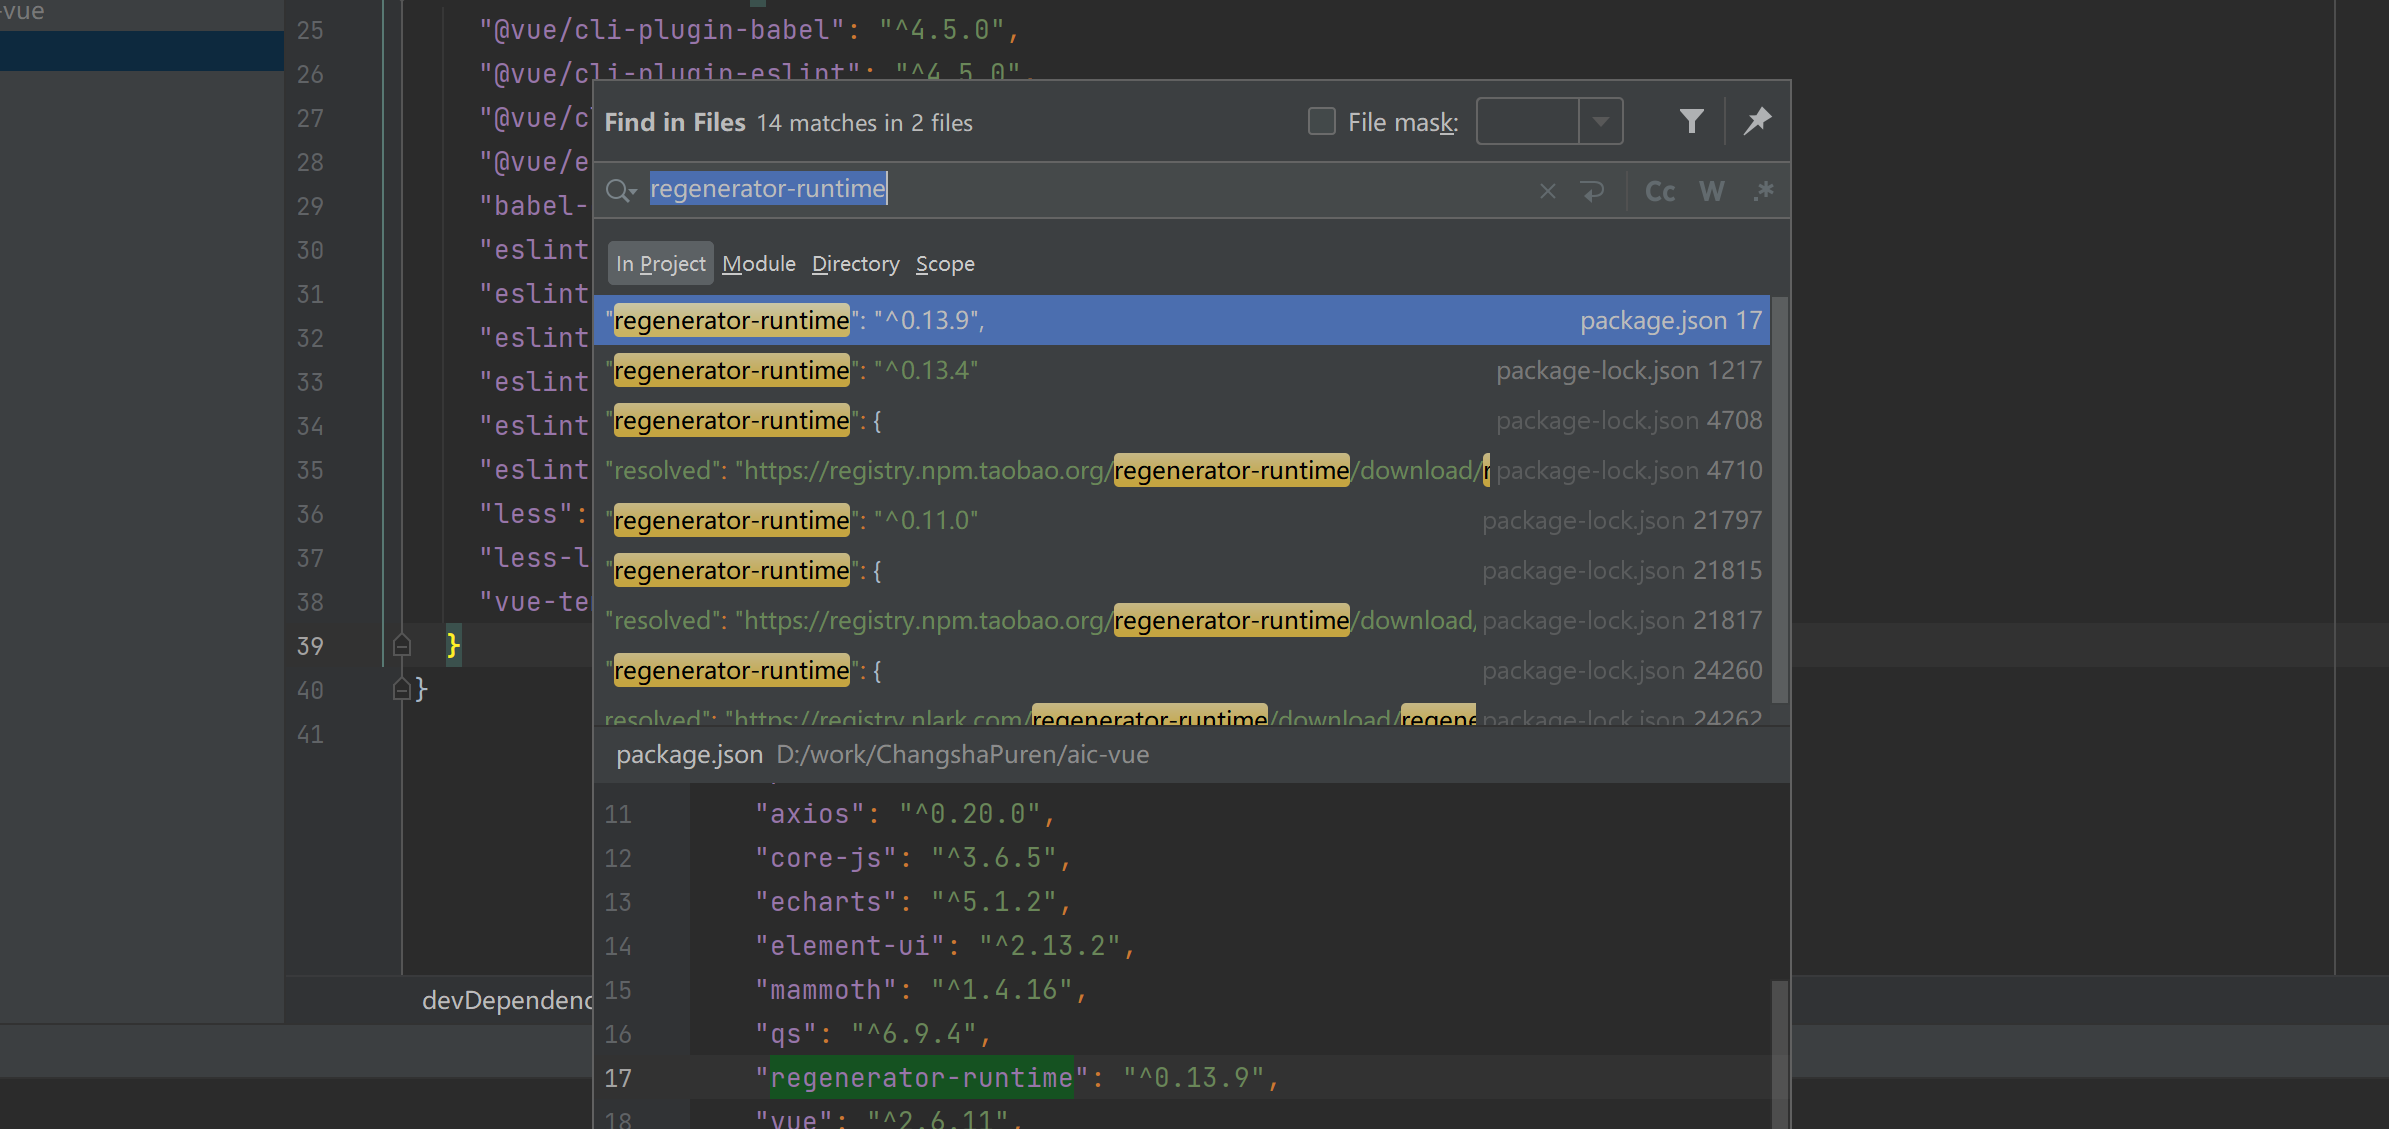Click highlighted regenerator-runtime in preview line 17

(921, 1078)
